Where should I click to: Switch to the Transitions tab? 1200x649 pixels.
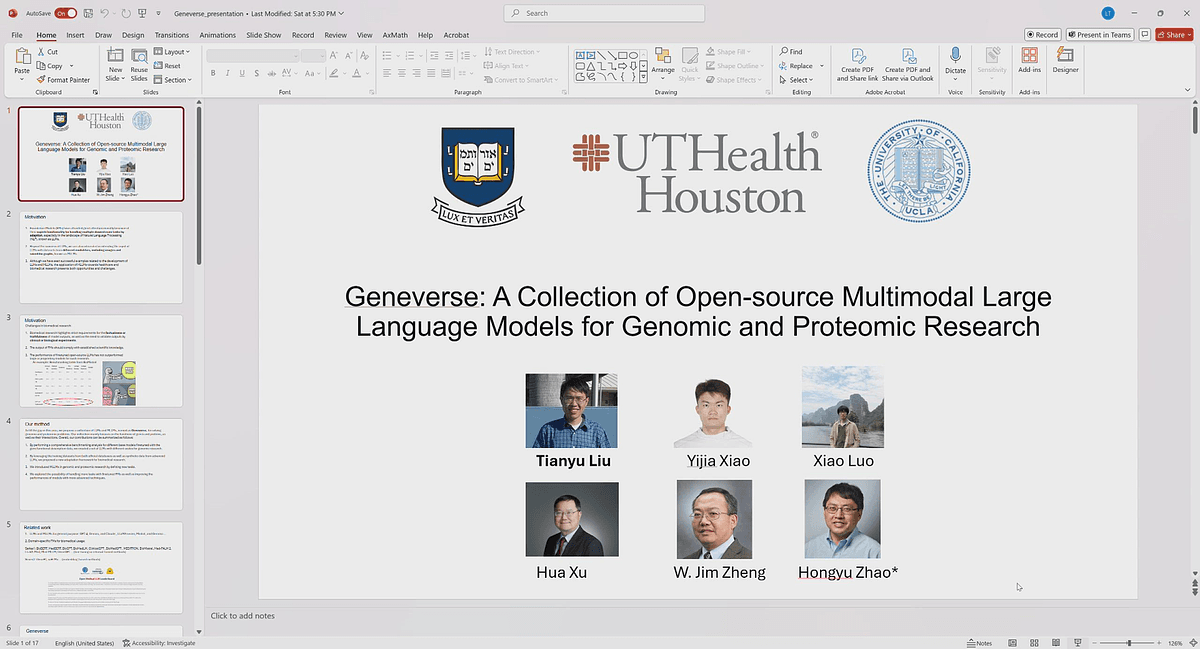point(172,35)
